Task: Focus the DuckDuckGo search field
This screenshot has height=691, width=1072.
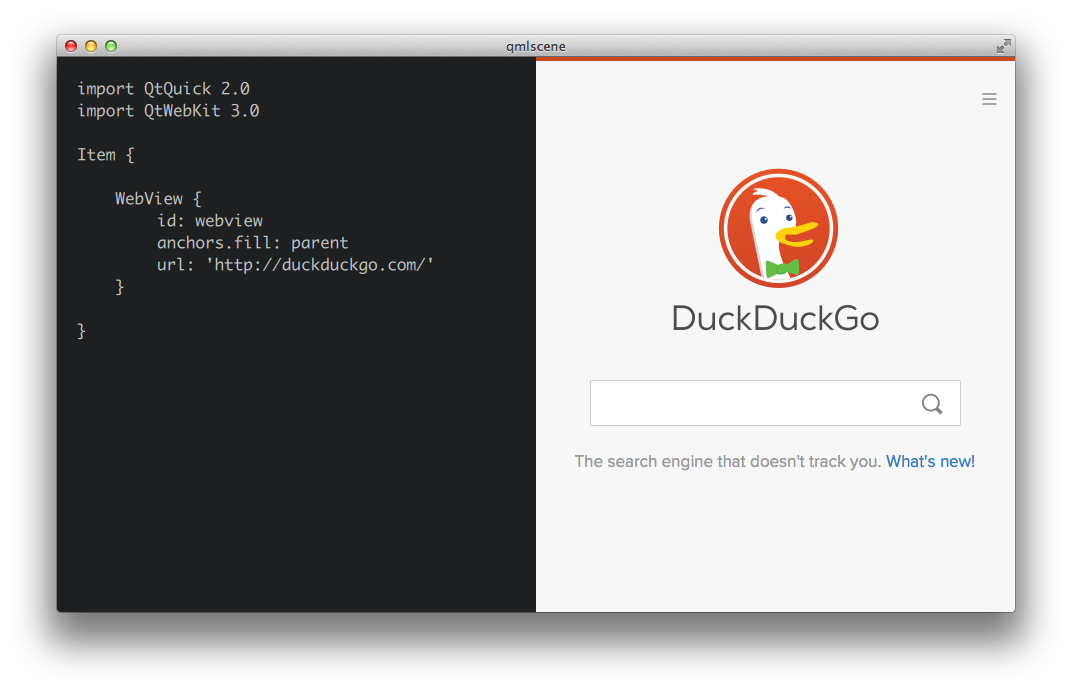Action: [x=775, y=403]
